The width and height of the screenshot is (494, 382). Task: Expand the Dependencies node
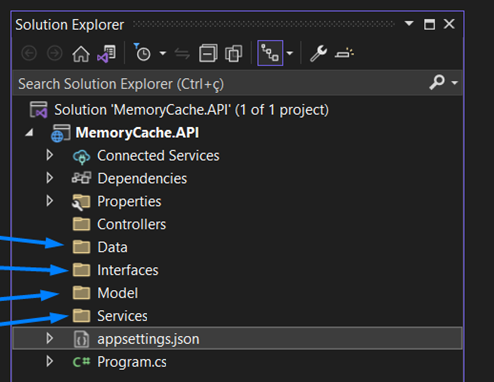point(50,178)
